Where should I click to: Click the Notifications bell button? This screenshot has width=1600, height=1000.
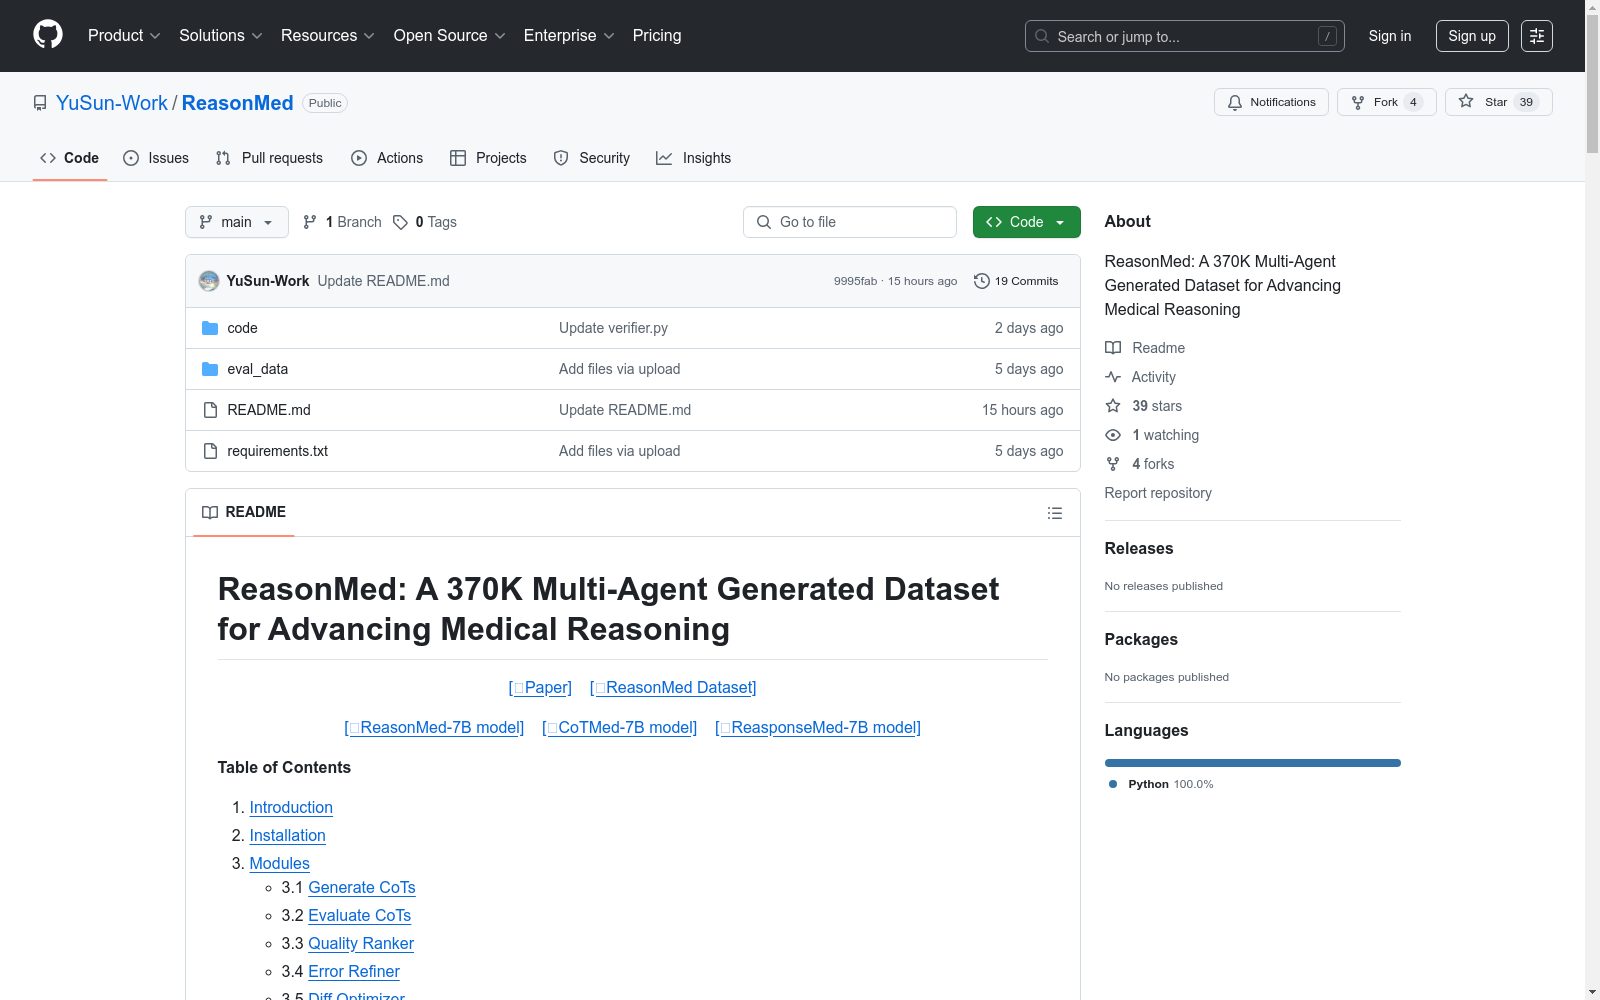coord(1271,102)
